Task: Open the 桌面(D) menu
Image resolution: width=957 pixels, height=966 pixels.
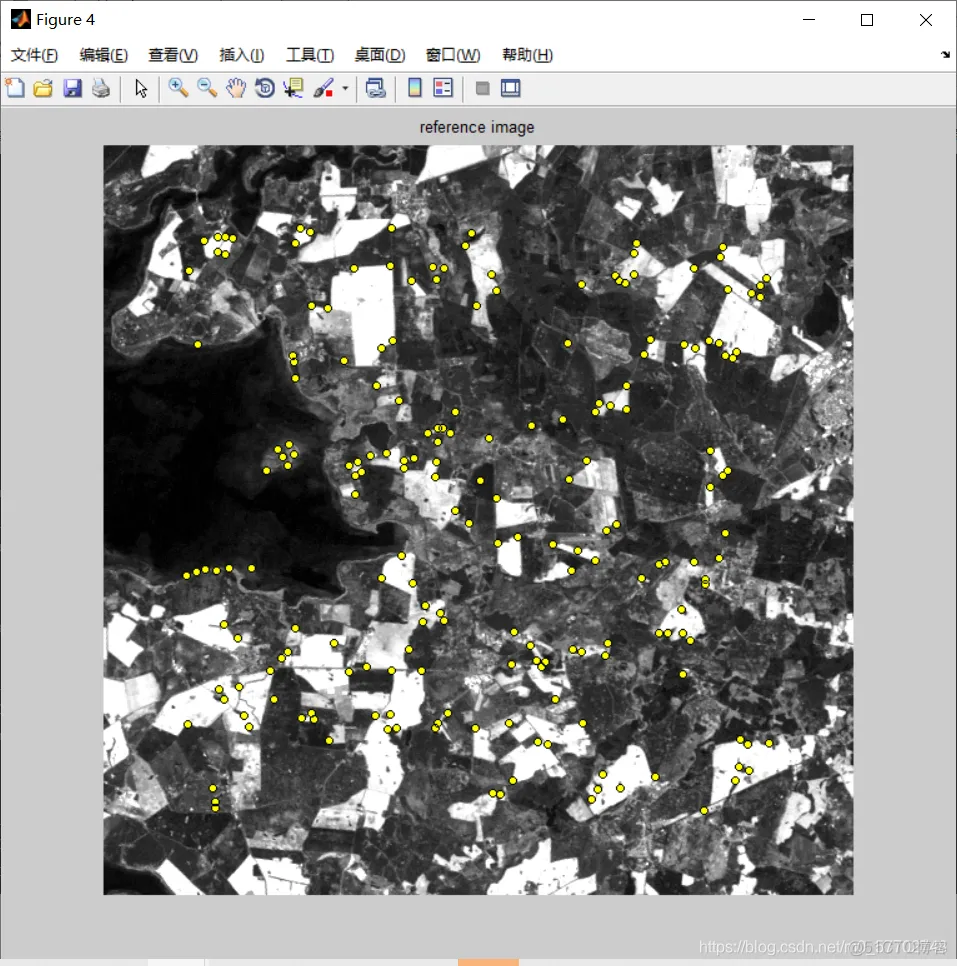Action: pos(380,55)
